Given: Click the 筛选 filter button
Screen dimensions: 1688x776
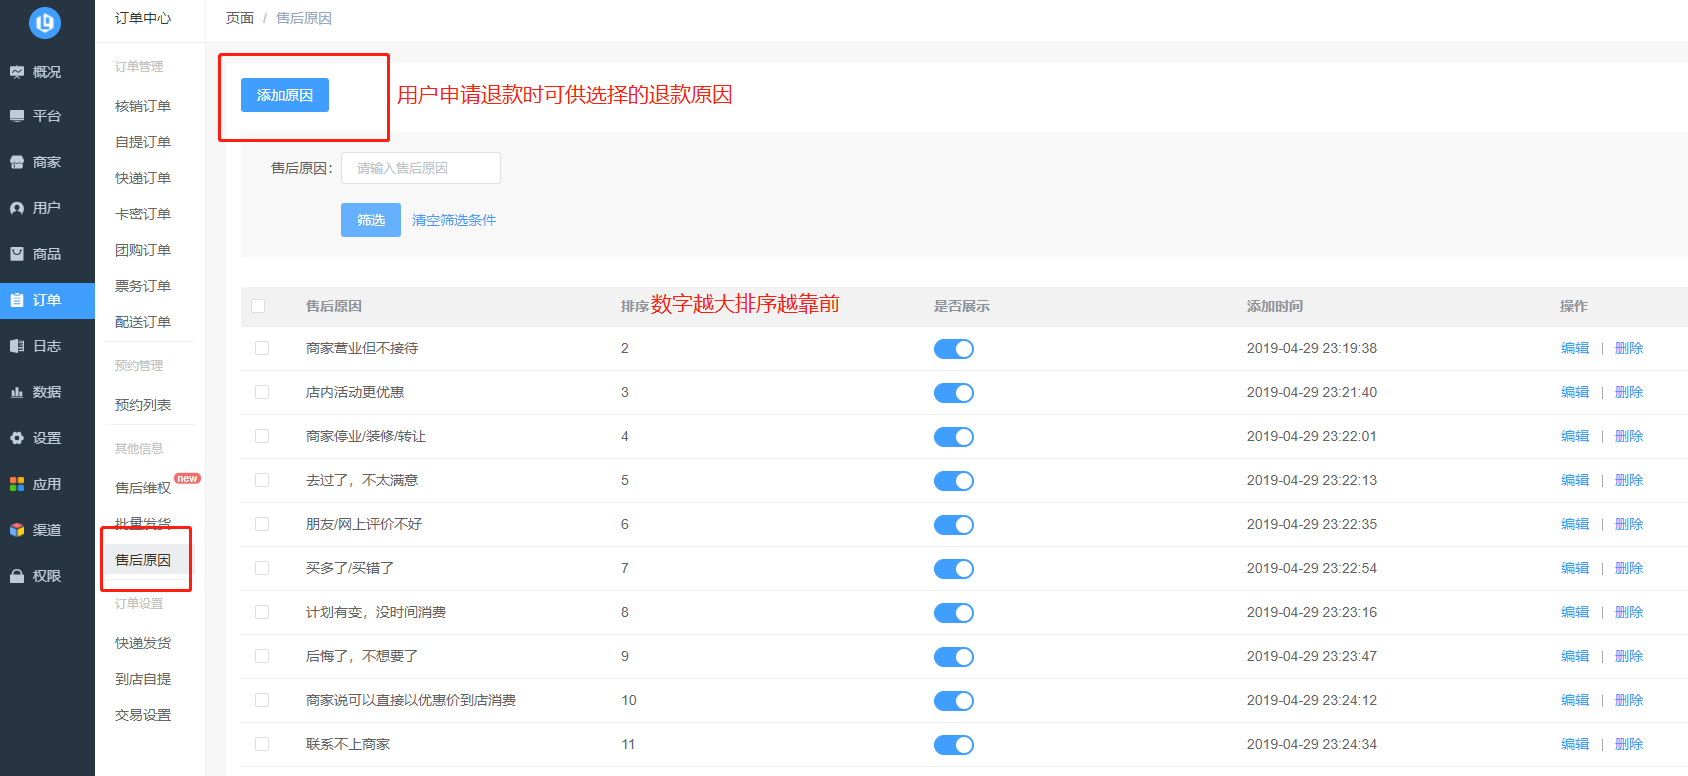Looking at the screenshot, I should tap(371, 220).
